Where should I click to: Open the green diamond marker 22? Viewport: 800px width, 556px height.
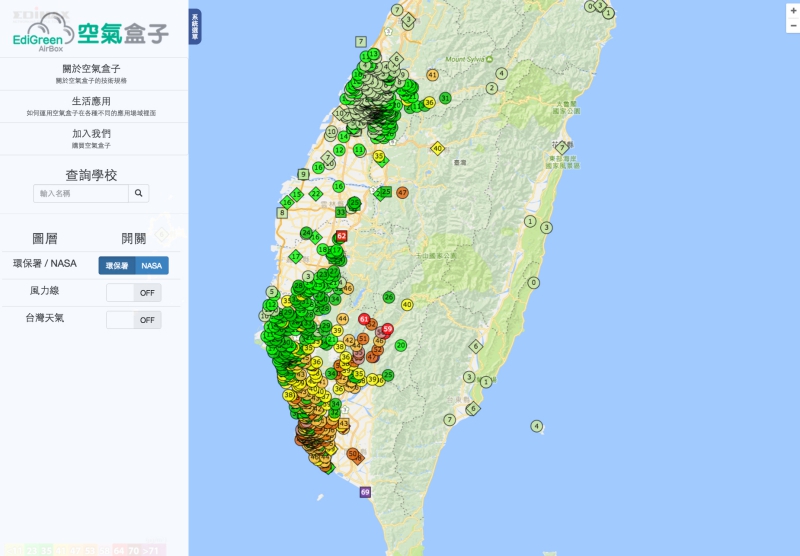pyautogui.click(x=316, y=193)
